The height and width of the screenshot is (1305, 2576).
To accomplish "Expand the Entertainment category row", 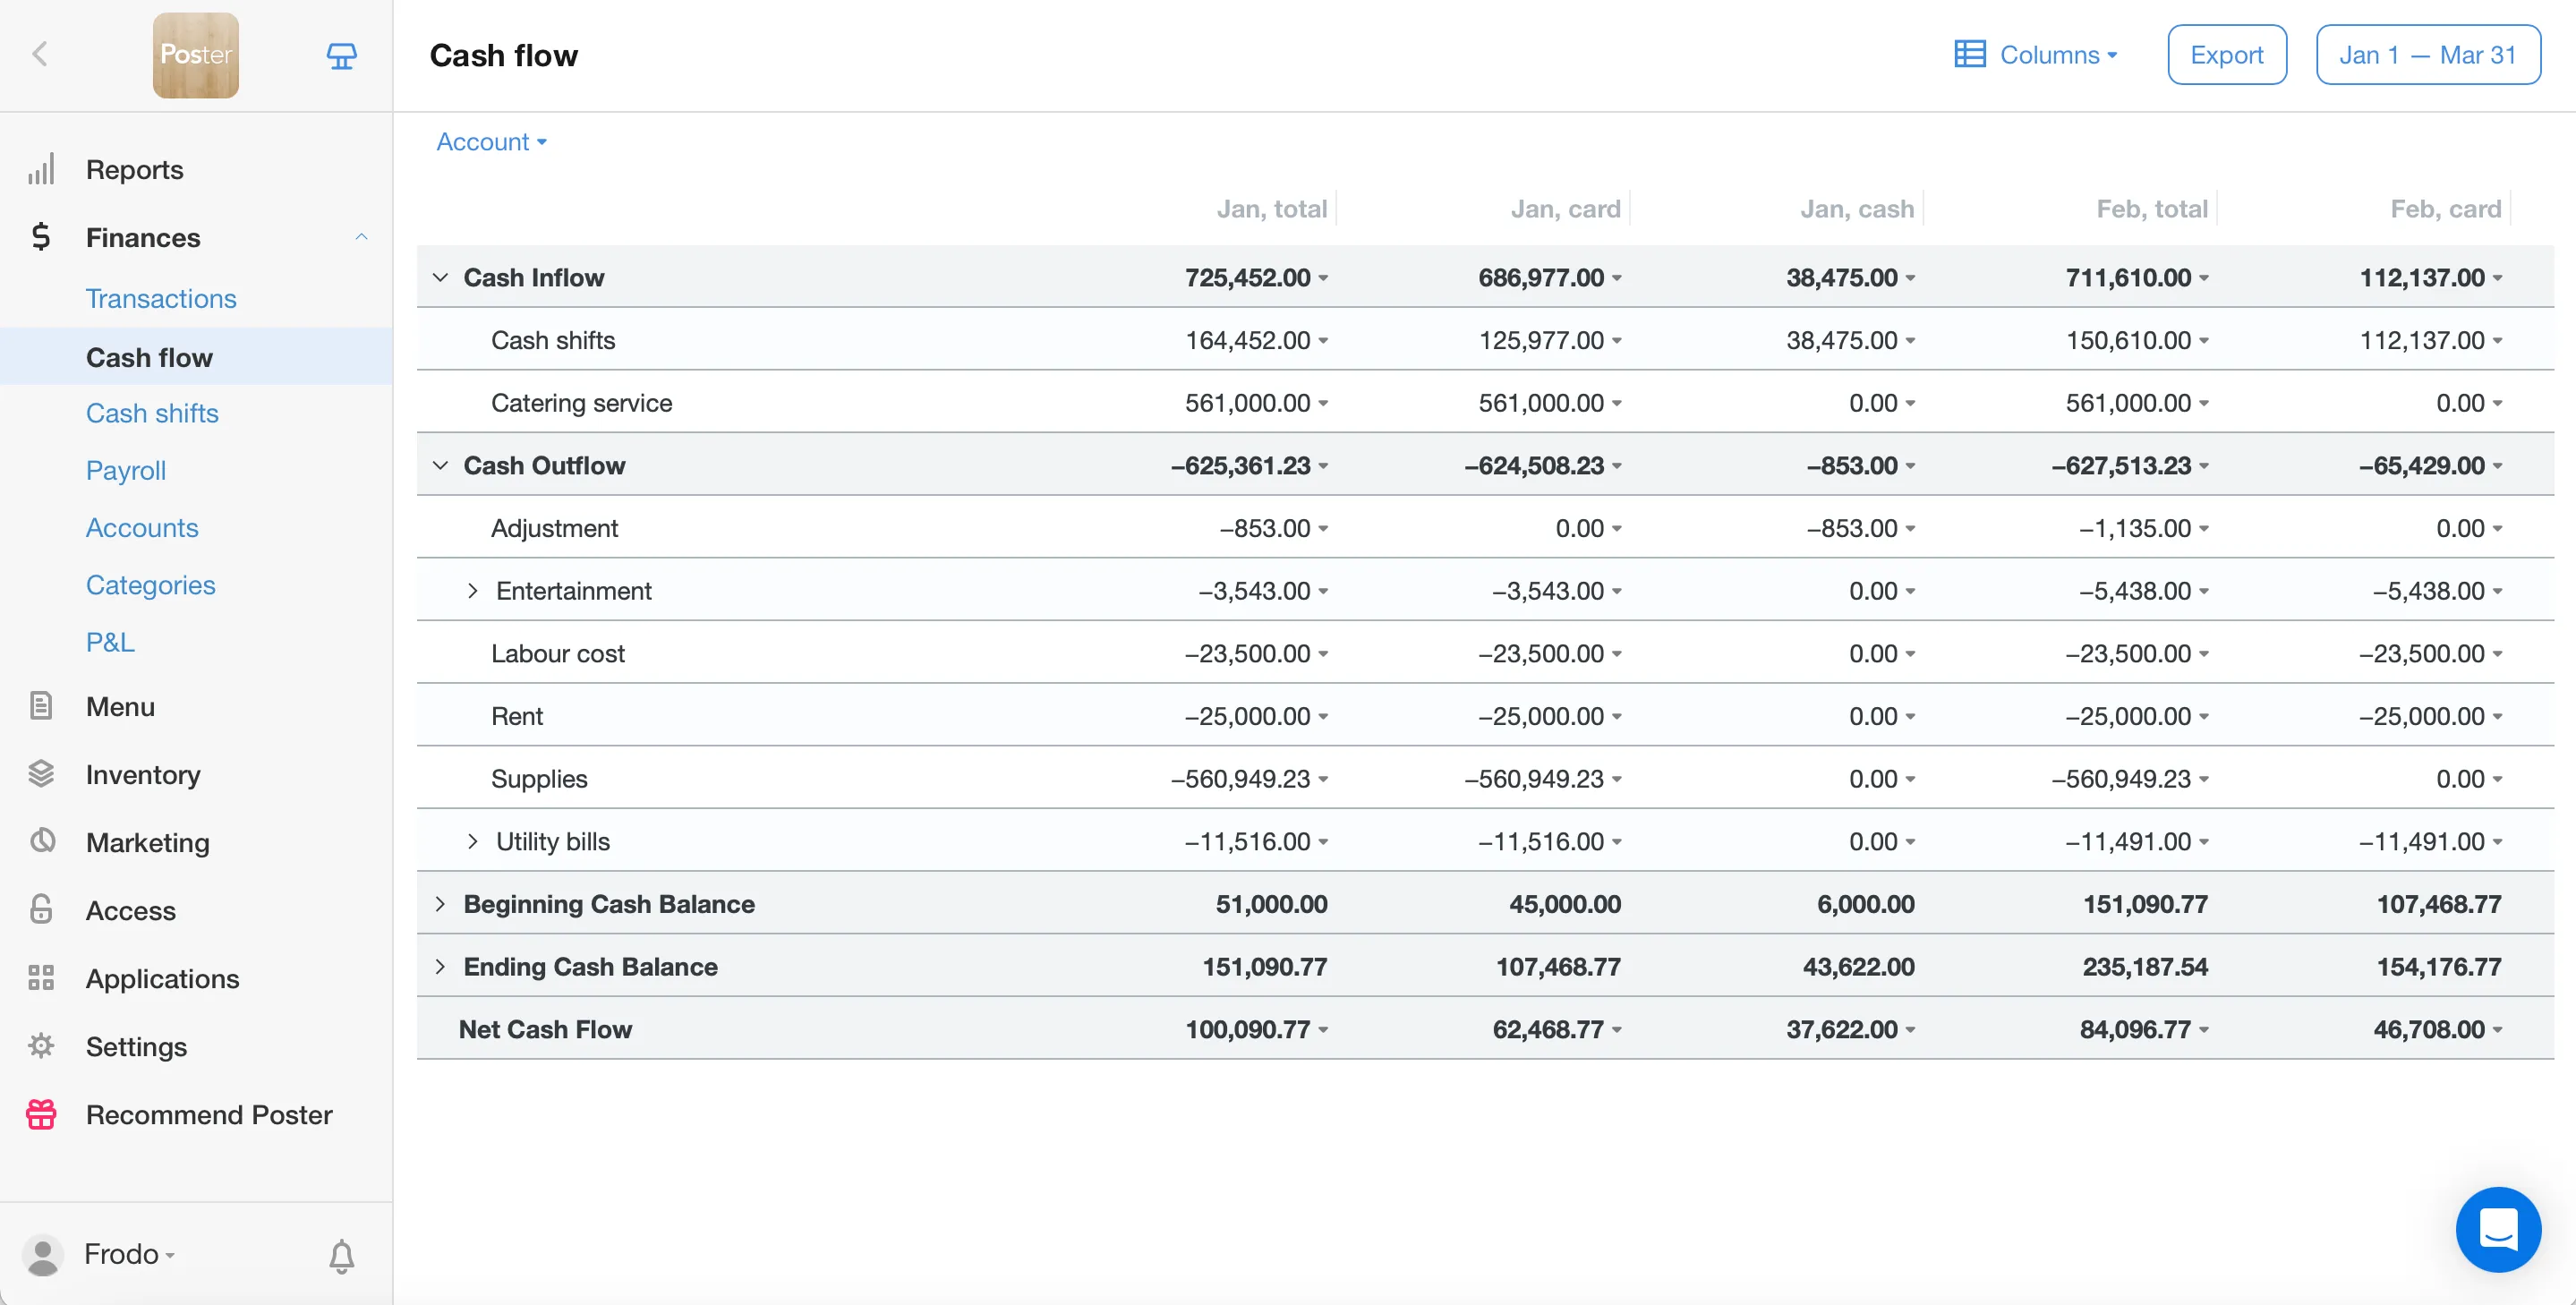I will click(473, 591).
